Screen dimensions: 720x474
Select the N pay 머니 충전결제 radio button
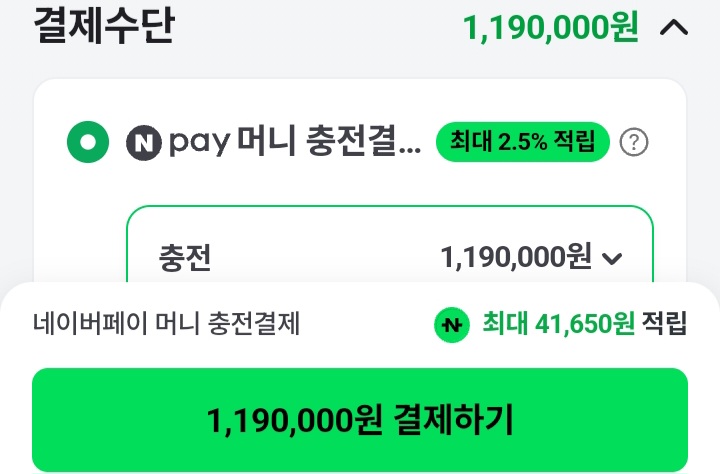click(88, 143)
